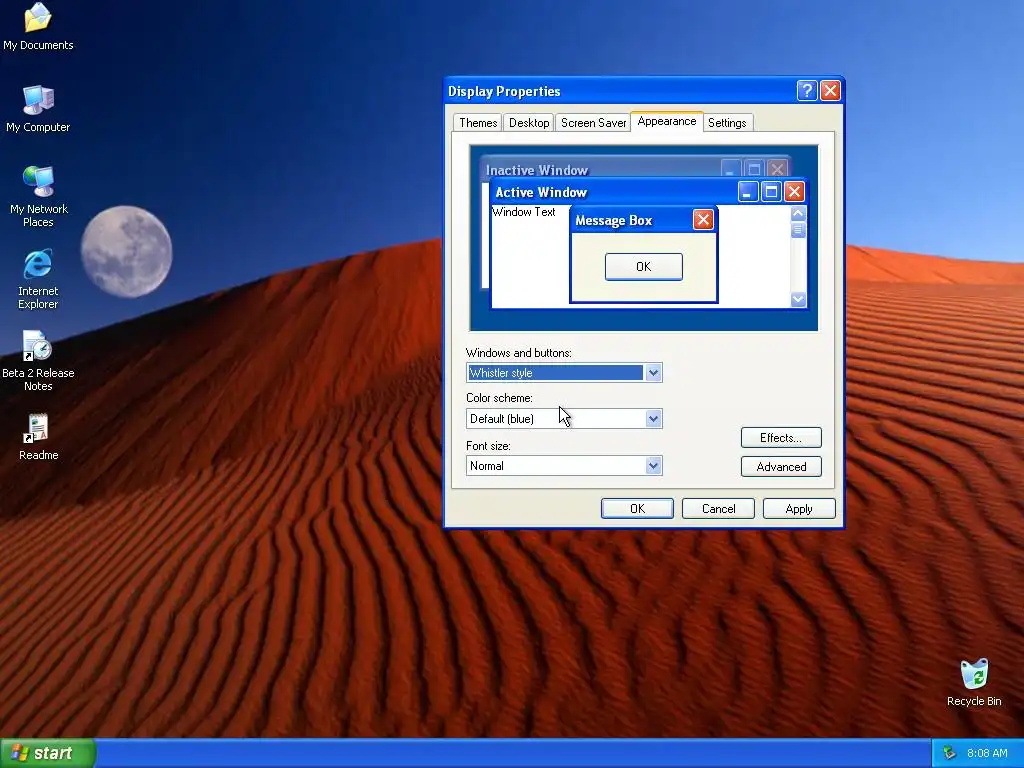
Task: Click the Cancel button
Action: 718,509
